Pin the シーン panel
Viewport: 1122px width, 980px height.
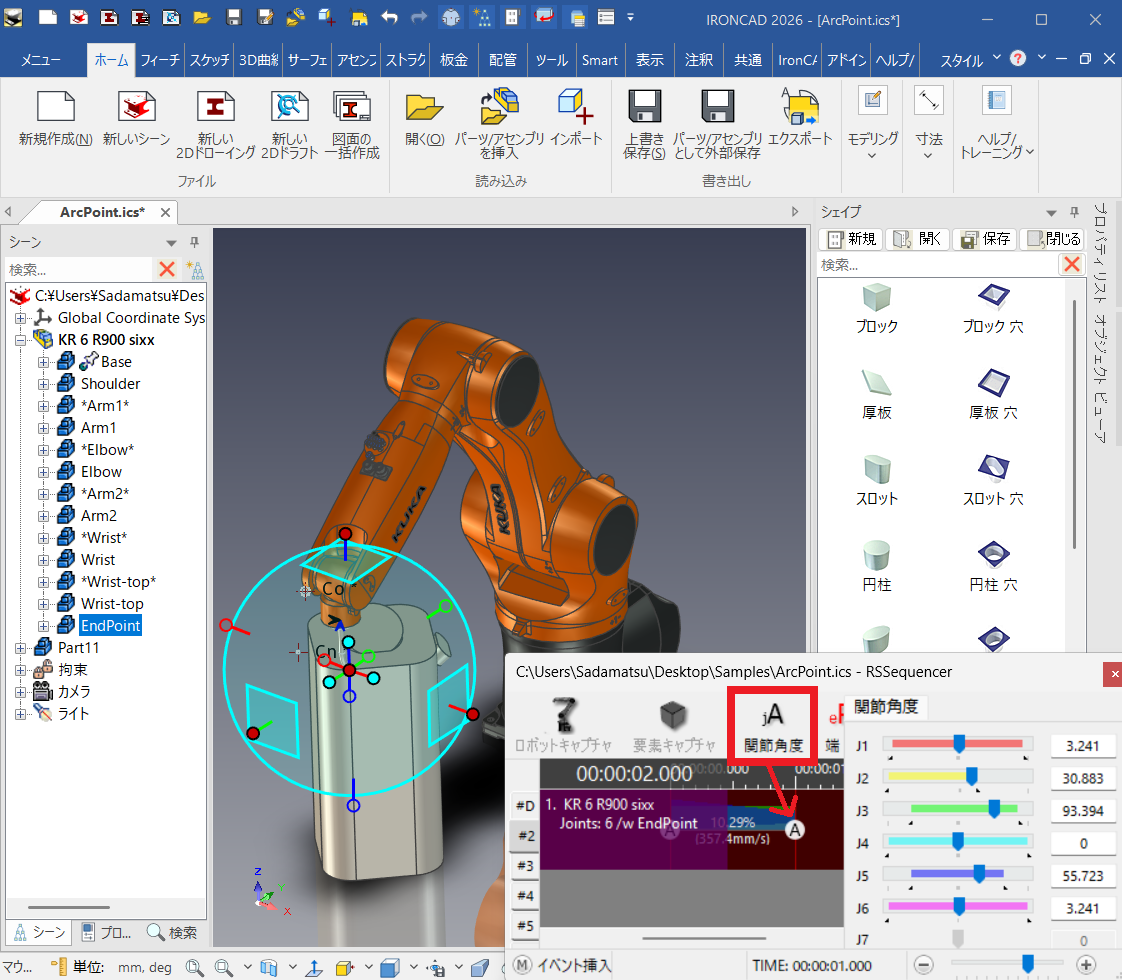194,242
